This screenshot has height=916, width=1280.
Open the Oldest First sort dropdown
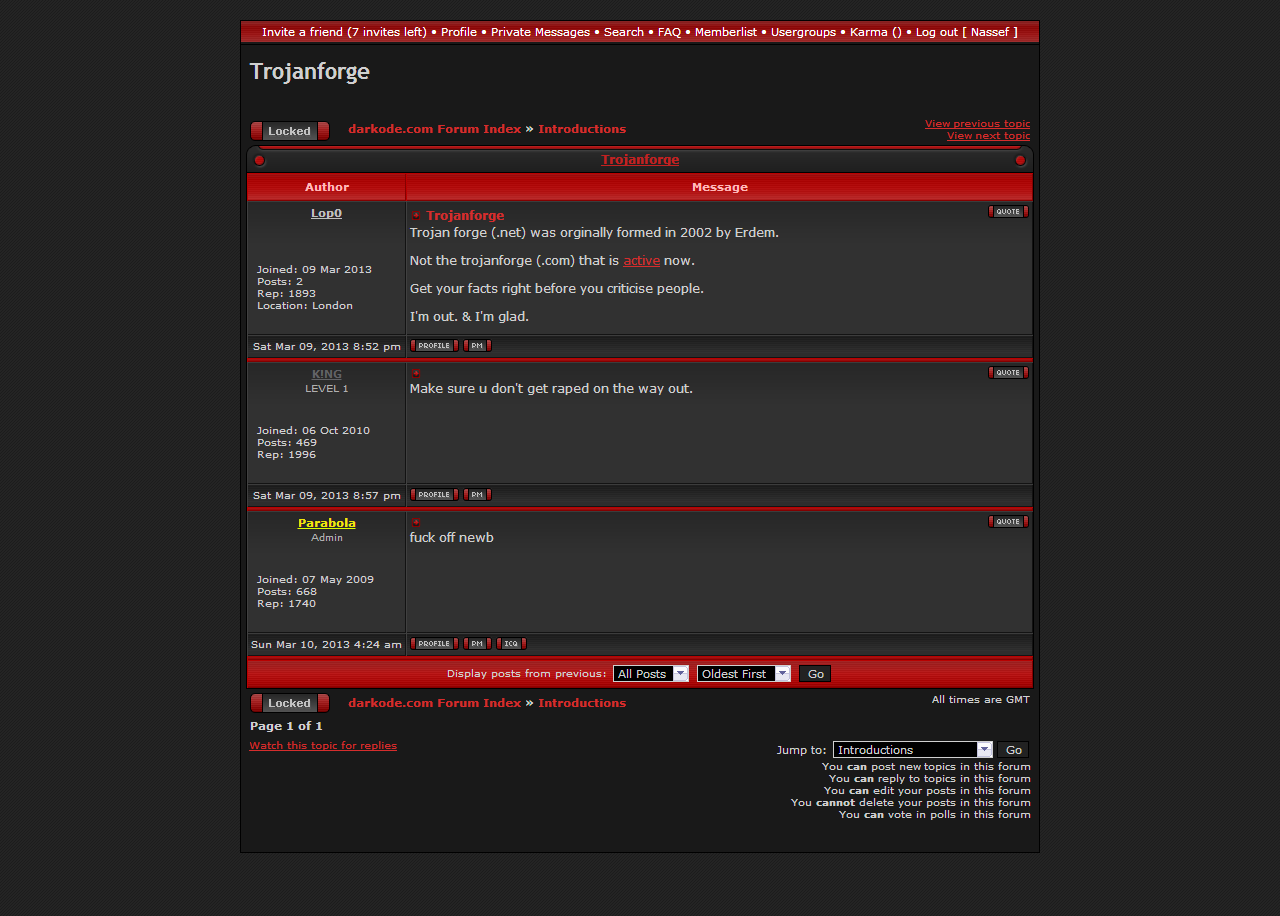pos(744,674)
